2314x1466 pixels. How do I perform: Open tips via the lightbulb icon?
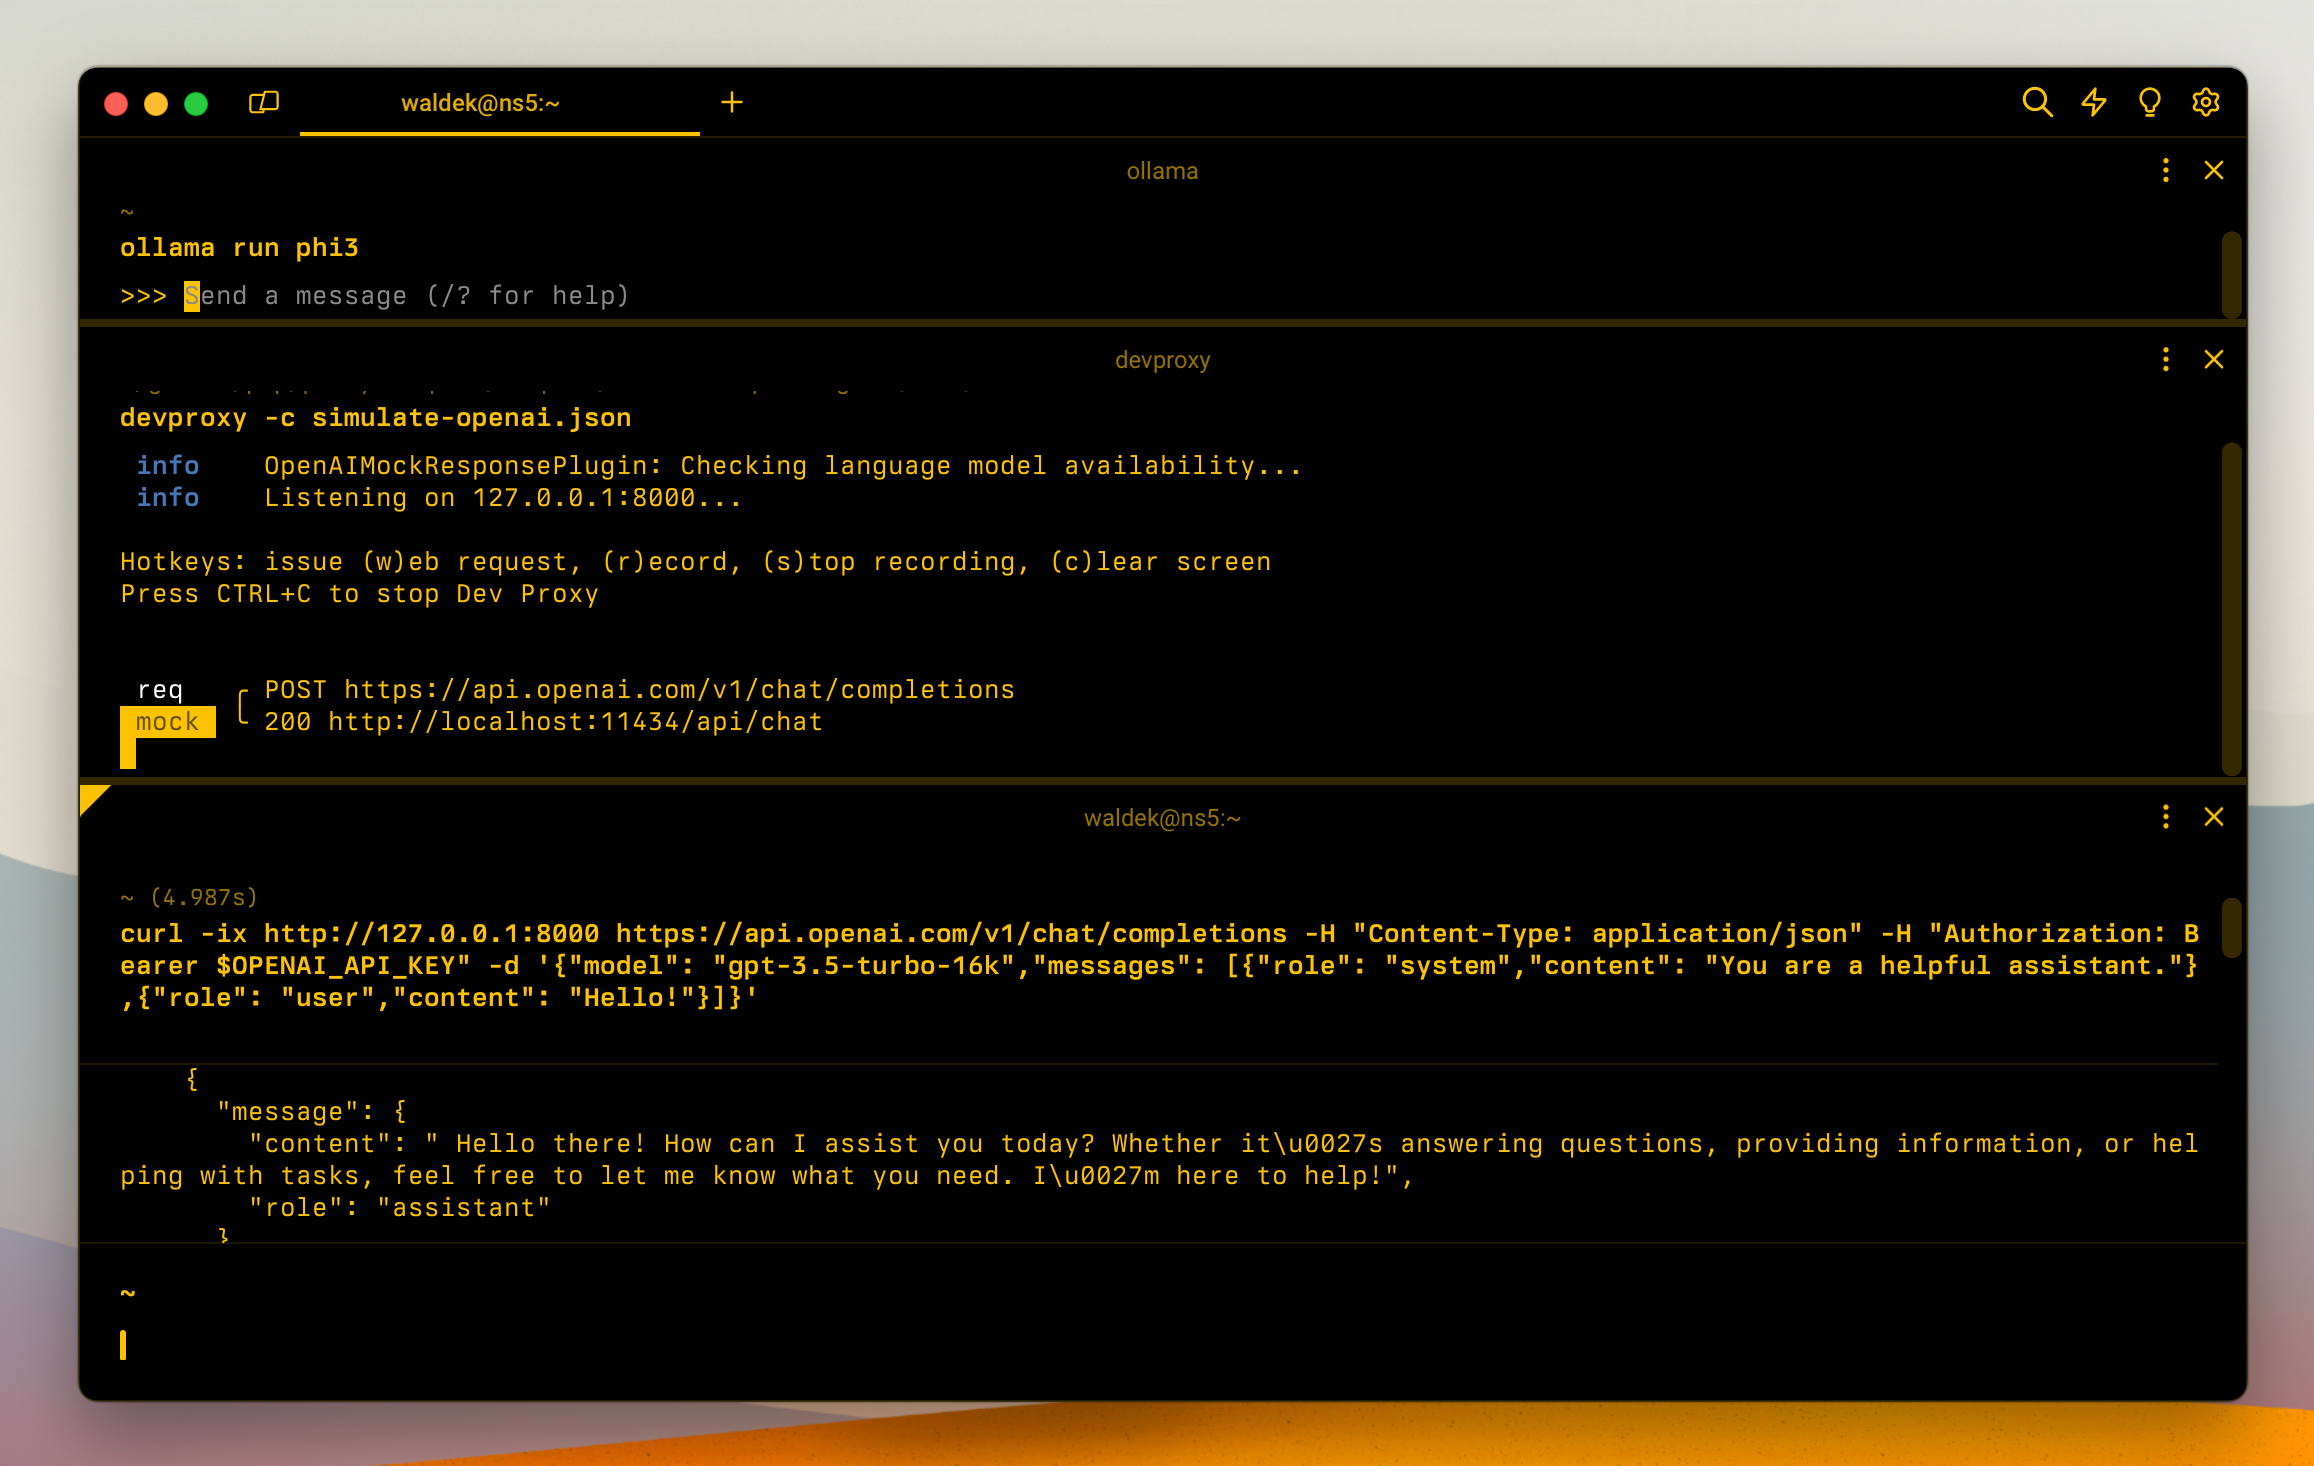(x=2150, y=102)
